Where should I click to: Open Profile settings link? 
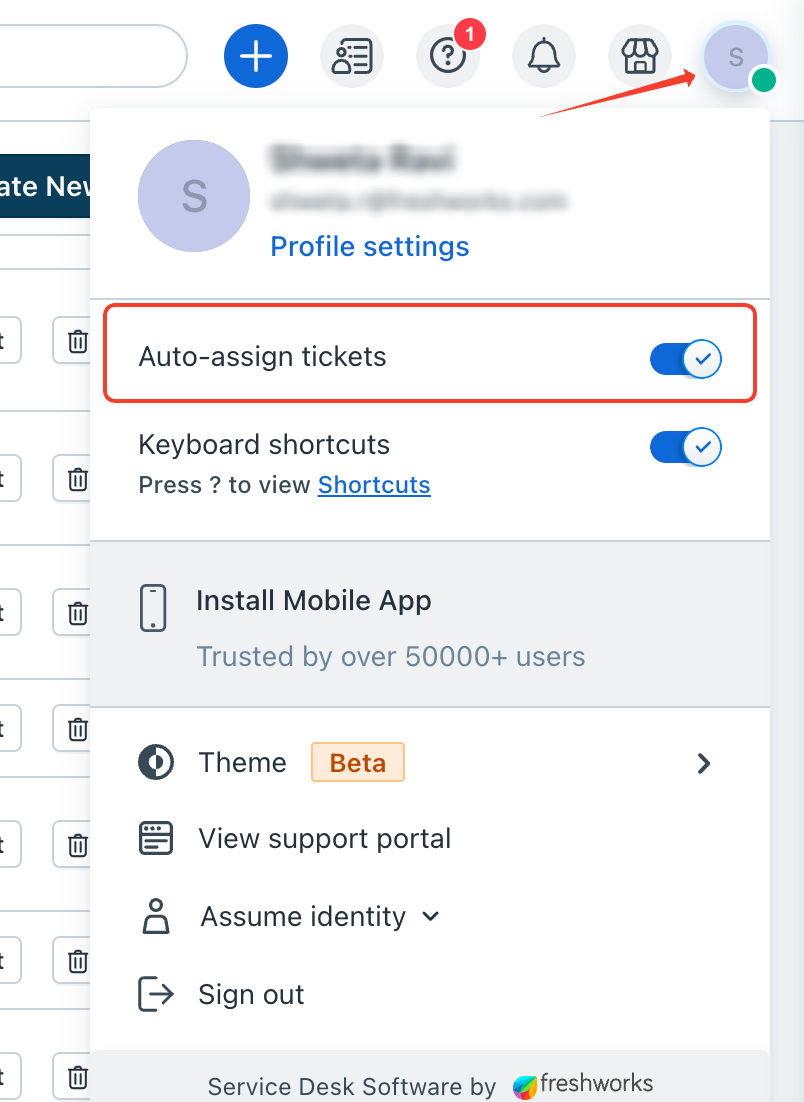point(370,247)
